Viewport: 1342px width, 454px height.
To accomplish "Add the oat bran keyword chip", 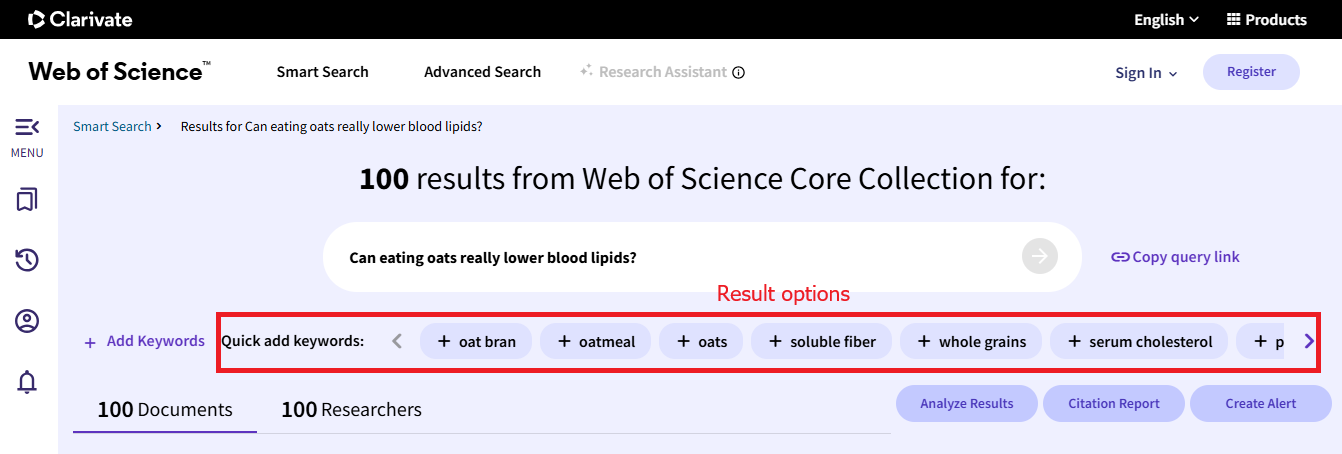I will (x=476, y=341).
